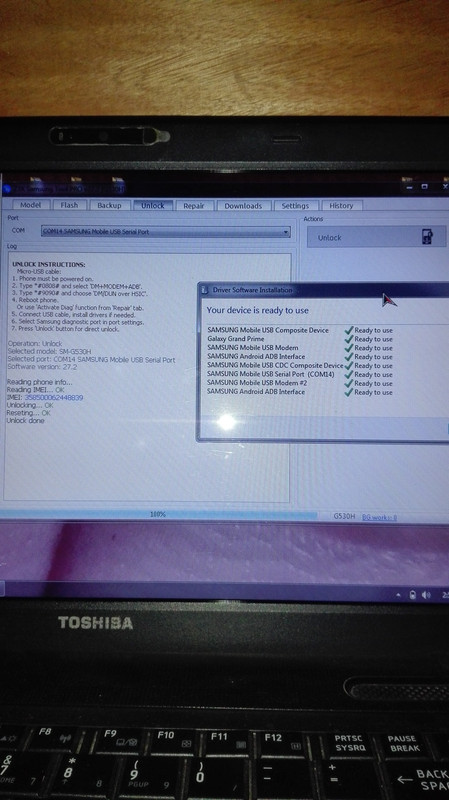Click checkmark next to USB Serial Port (COM14)
The image size is (449, 800).
349,374
